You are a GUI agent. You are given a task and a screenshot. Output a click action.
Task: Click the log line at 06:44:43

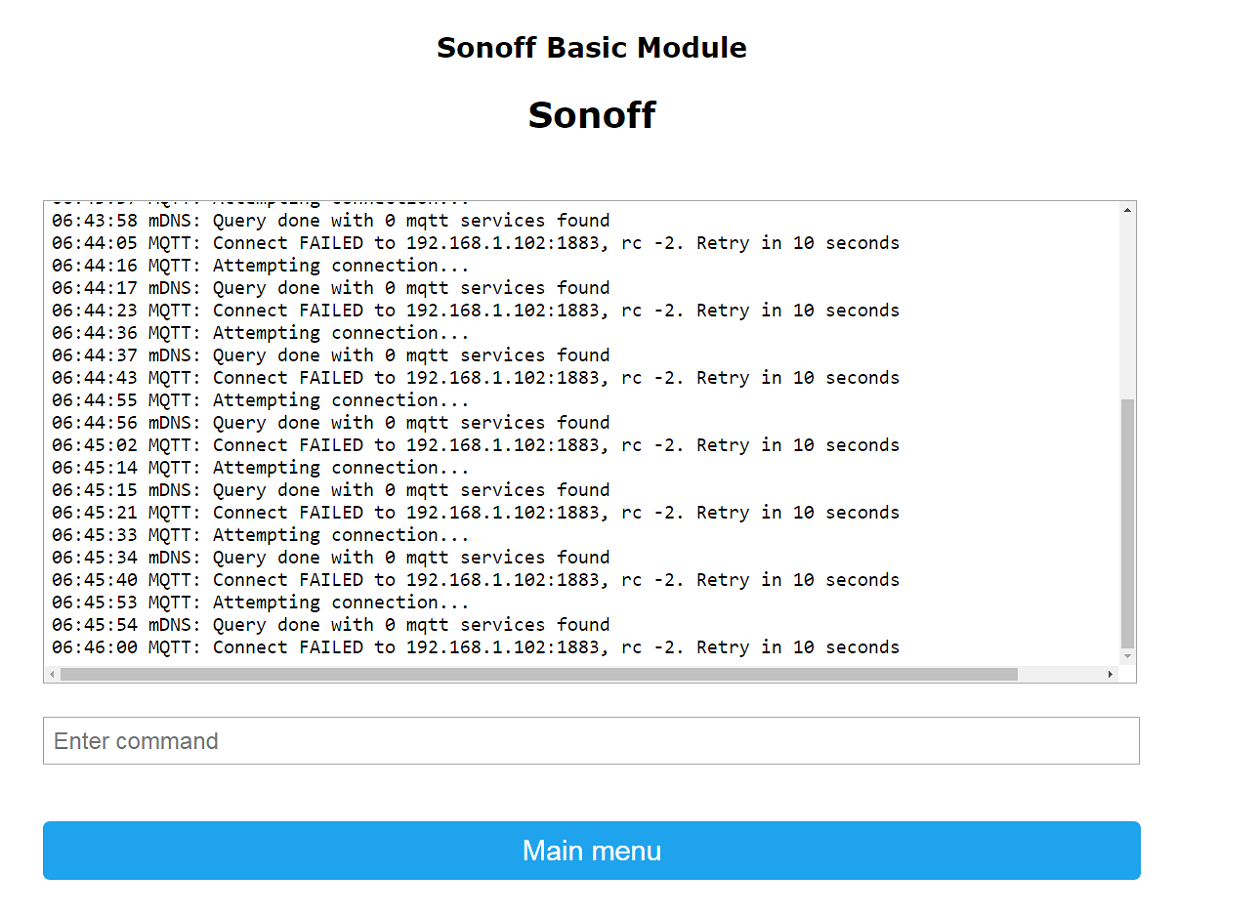pos(476,377)
